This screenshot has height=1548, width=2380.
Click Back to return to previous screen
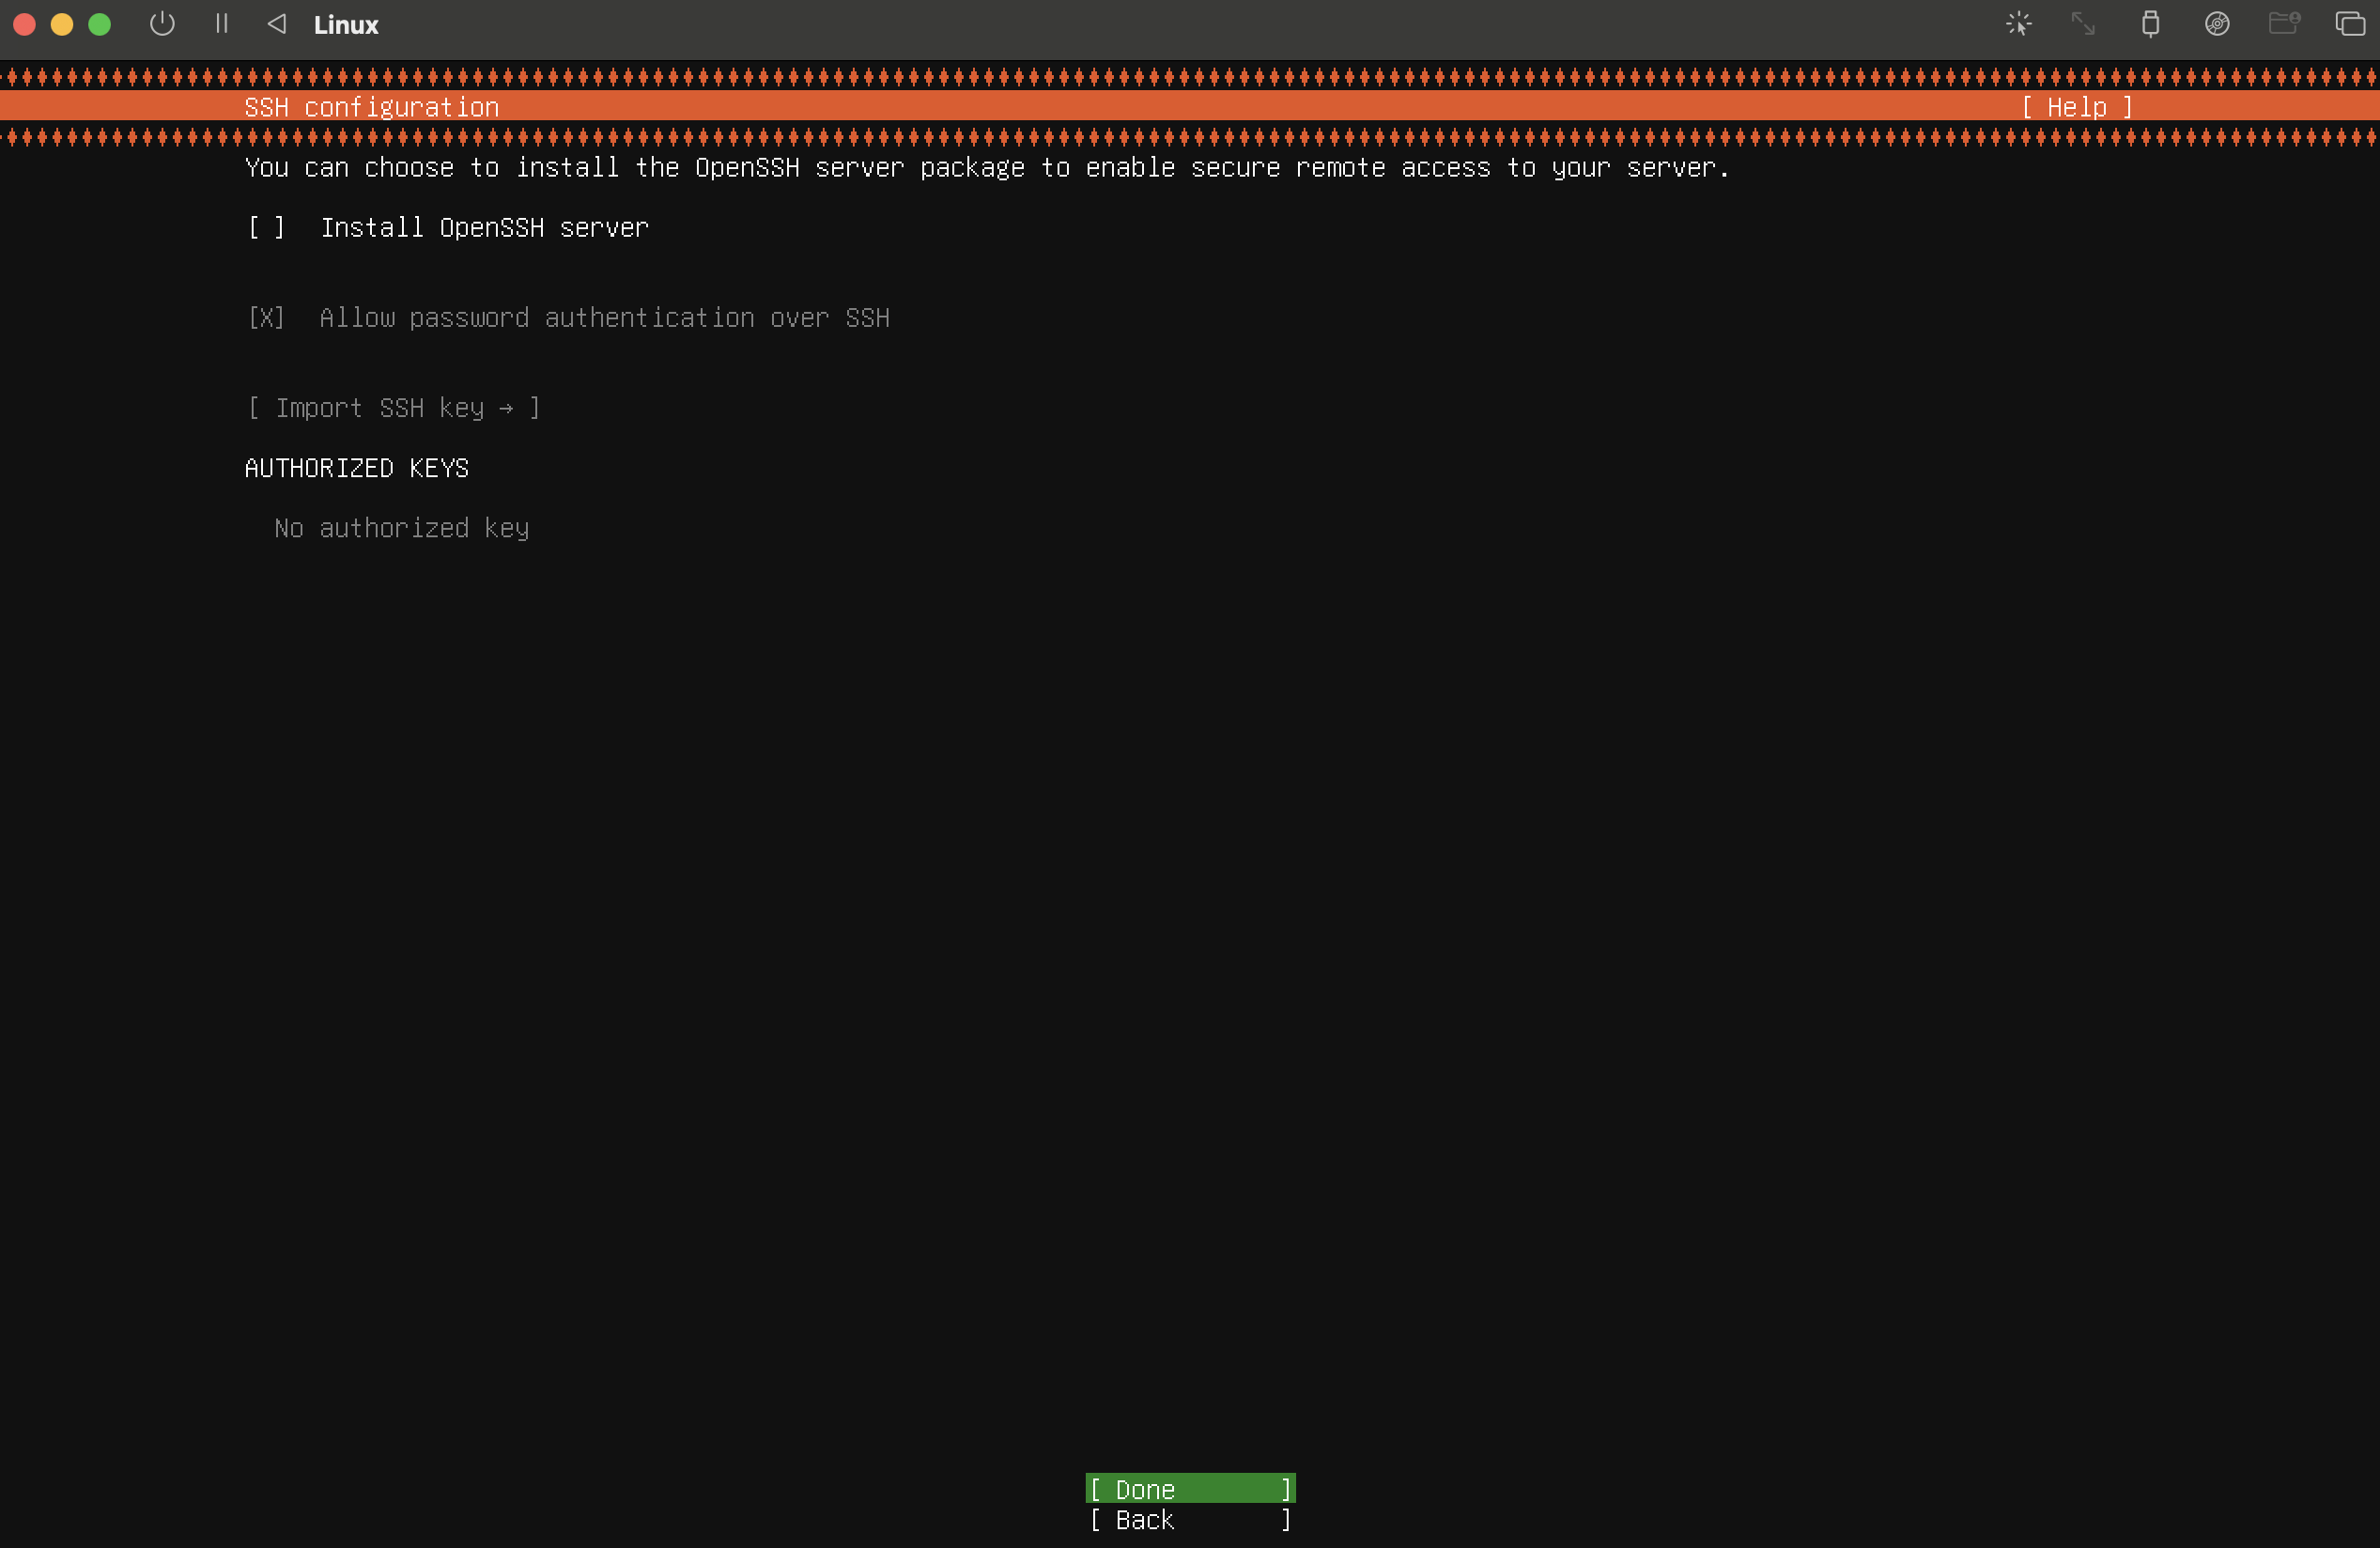coord(1190,1519)
